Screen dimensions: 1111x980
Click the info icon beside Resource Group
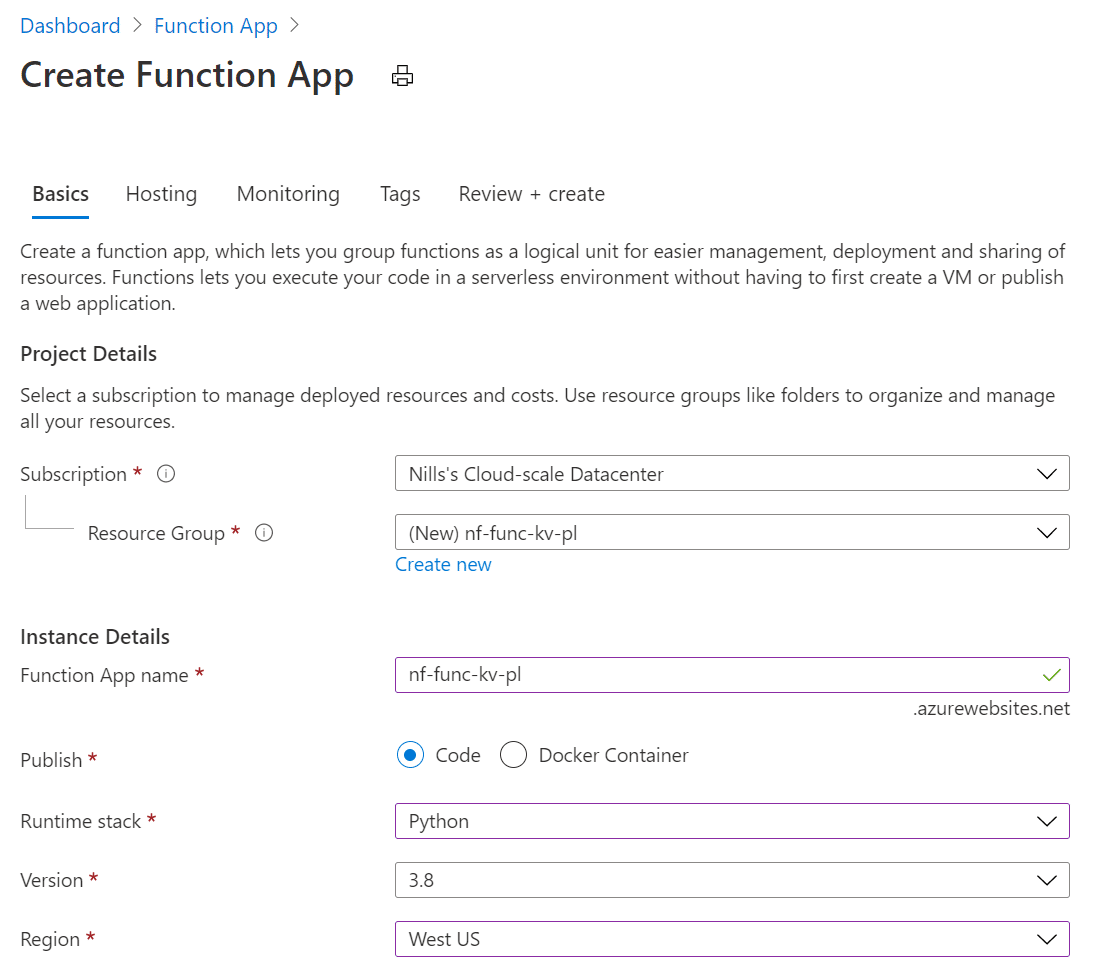pyautogui.click(x=263, y=533)
